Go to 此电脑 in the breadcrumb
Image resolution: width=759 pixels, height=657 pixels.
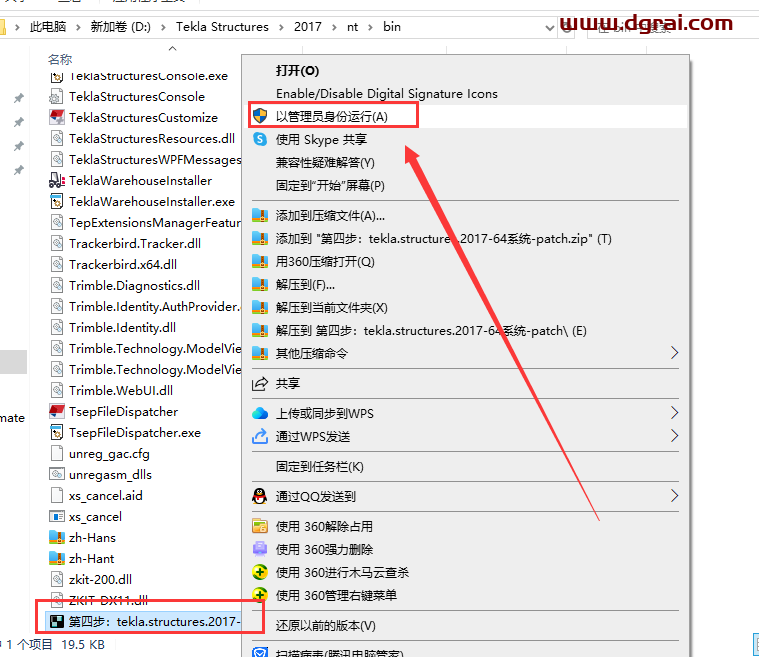[x=47, y=27]
